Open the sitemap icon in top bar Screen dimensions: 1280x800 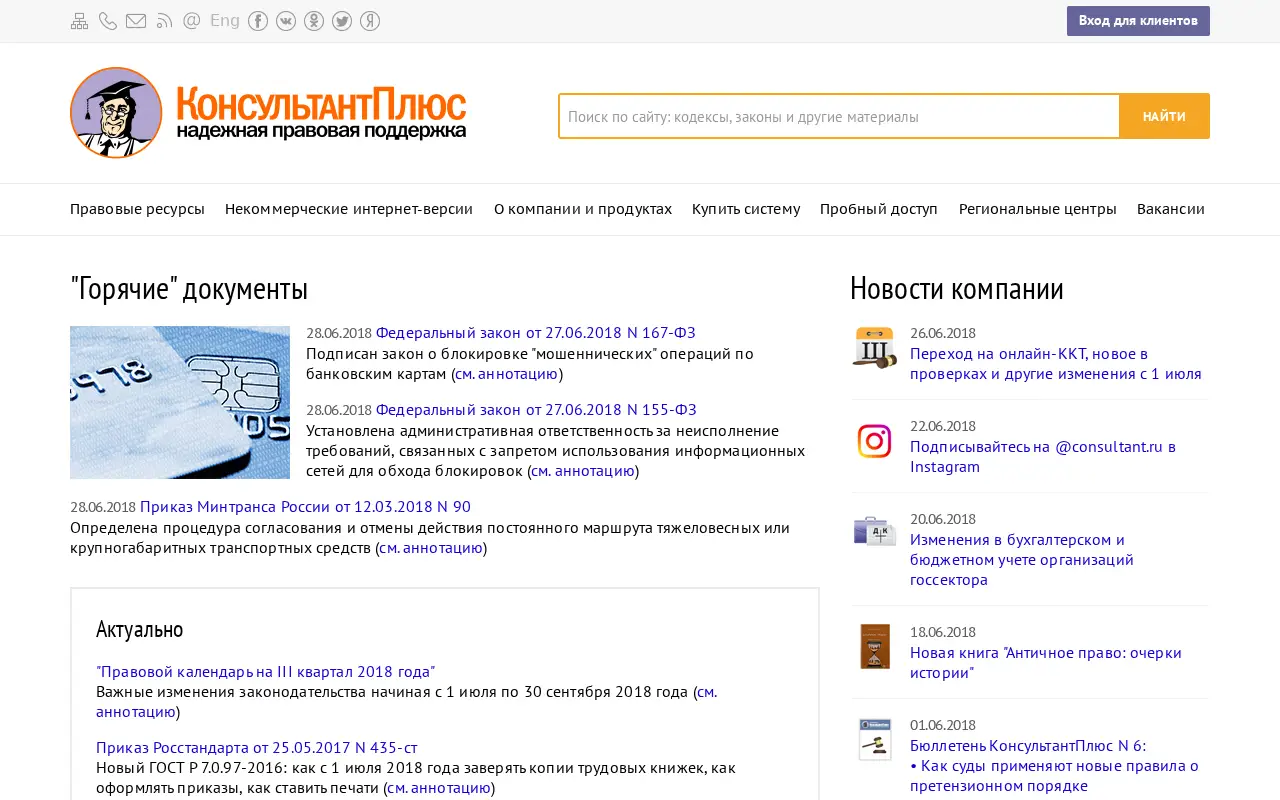80,21
